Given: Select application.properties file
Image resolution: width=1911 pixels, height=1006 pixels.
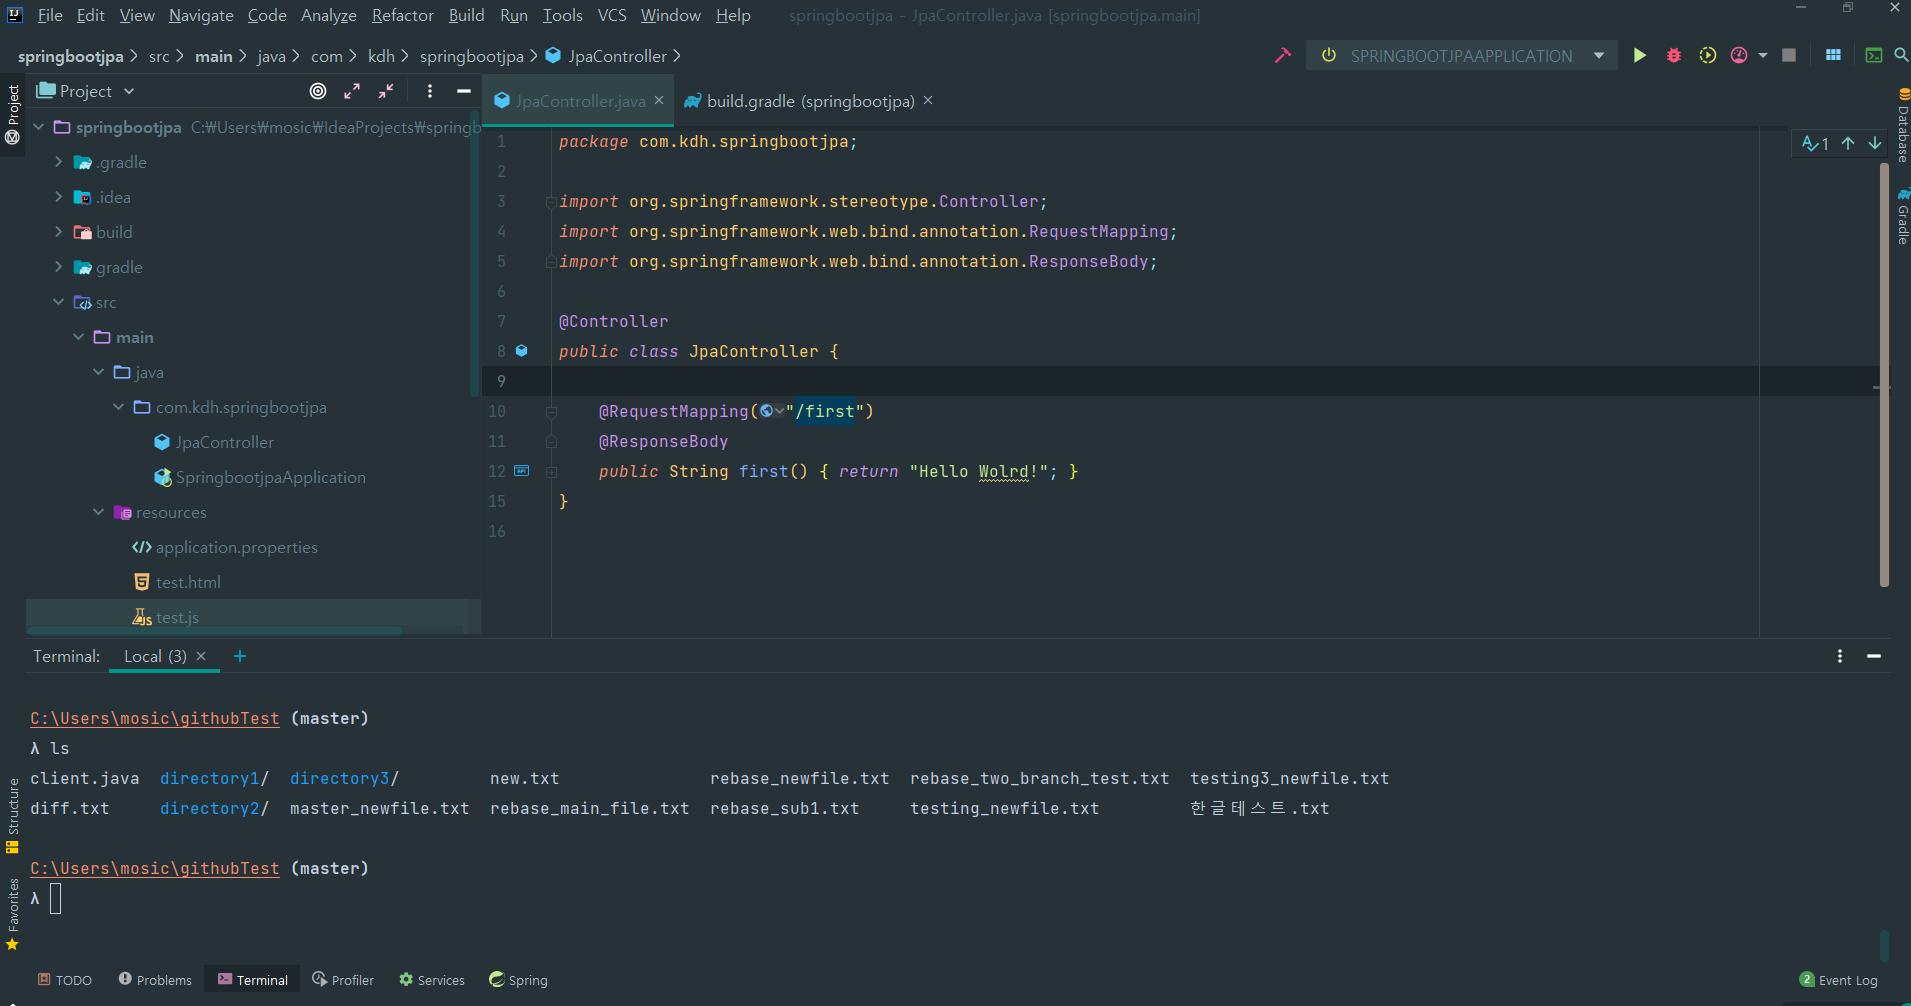Looking at the screenshot, I should point(236,547).
